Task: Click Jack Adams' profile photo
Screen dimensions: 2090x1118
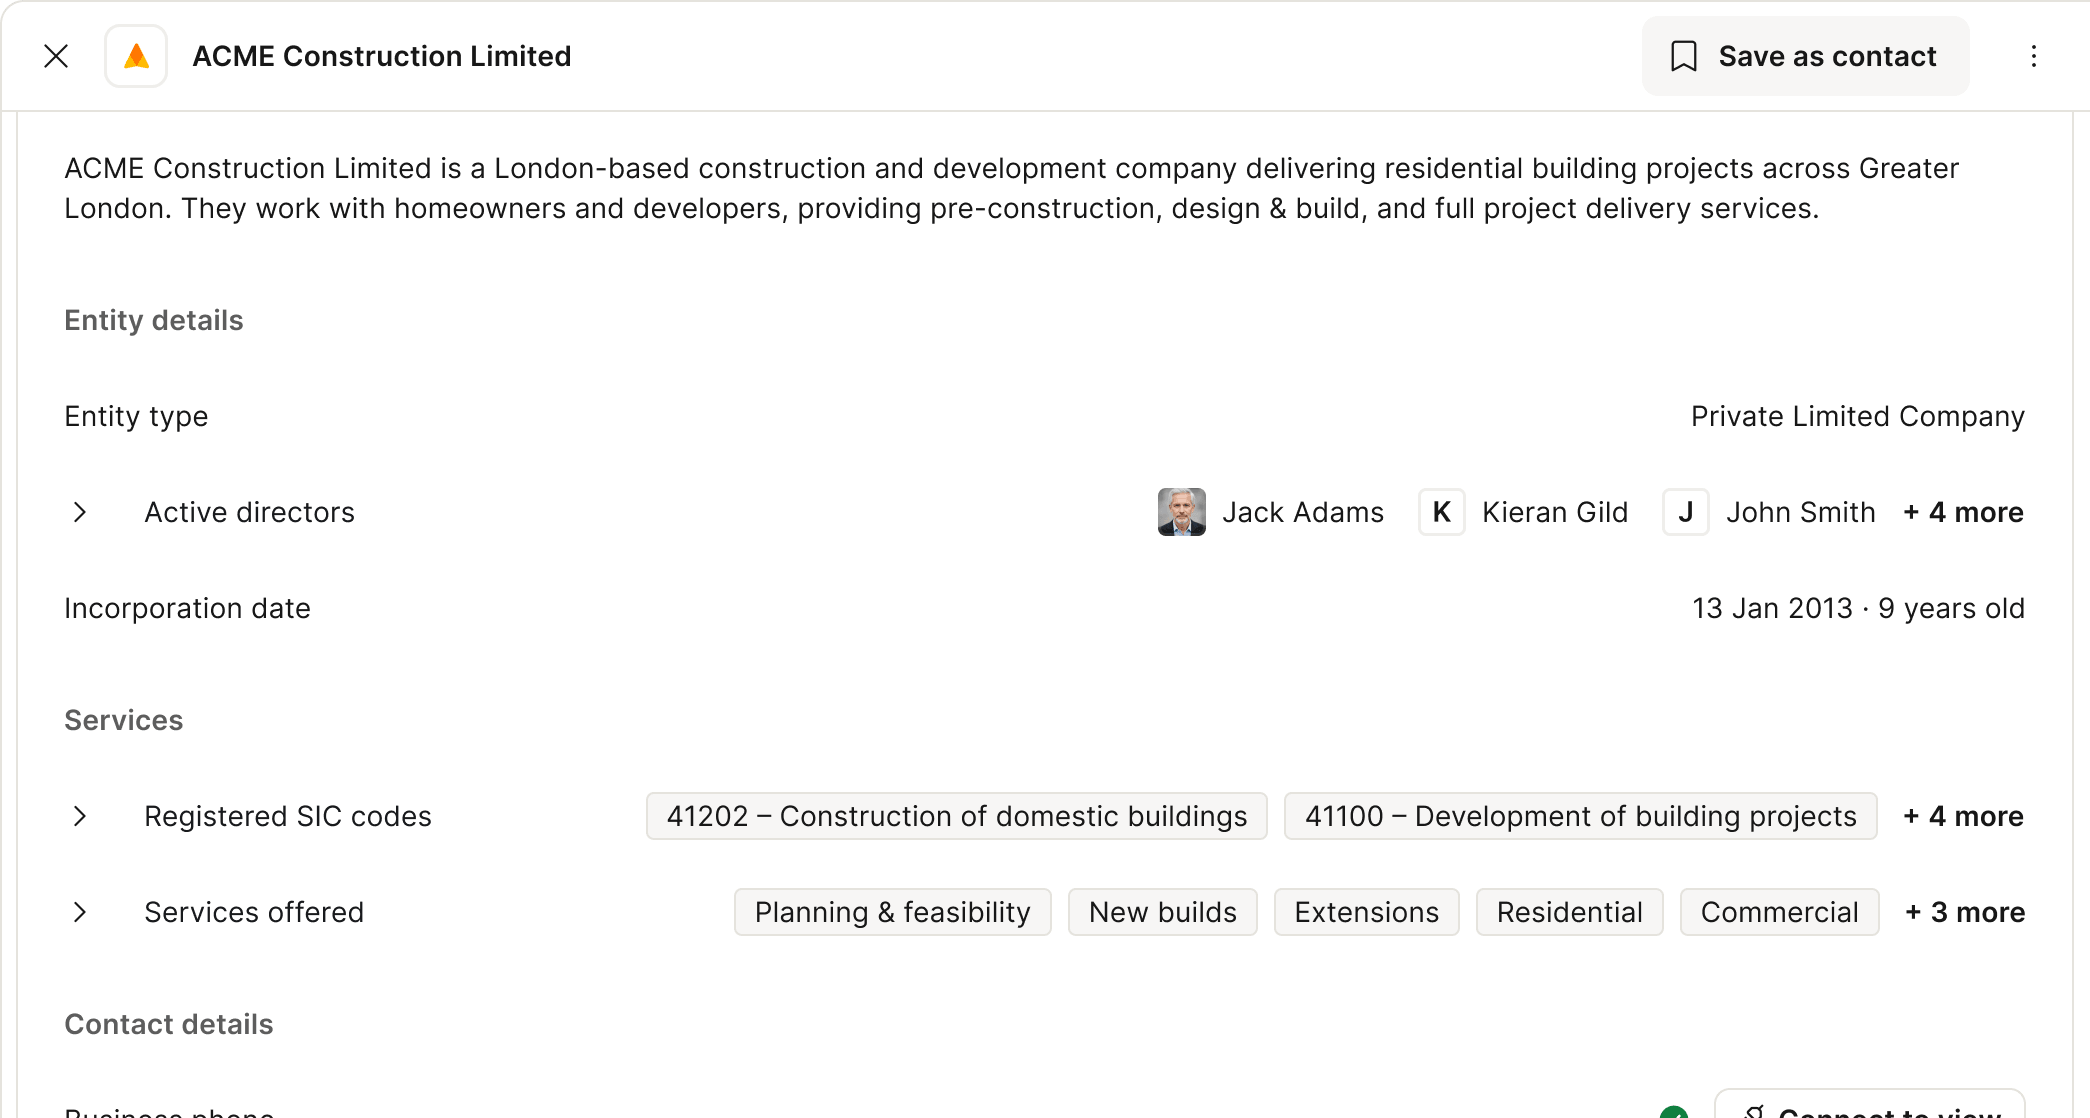Action: pos(1181,512)
